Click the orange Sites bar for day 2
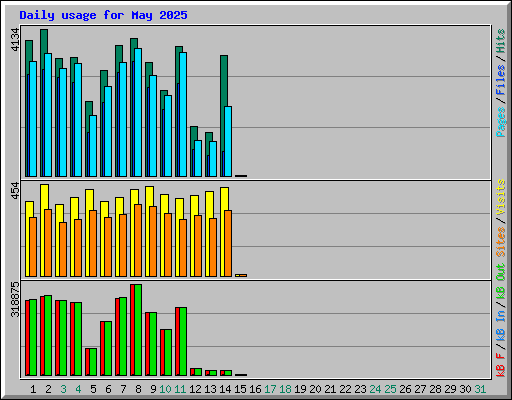Screen dimensions: 512x400 (48, 243)
